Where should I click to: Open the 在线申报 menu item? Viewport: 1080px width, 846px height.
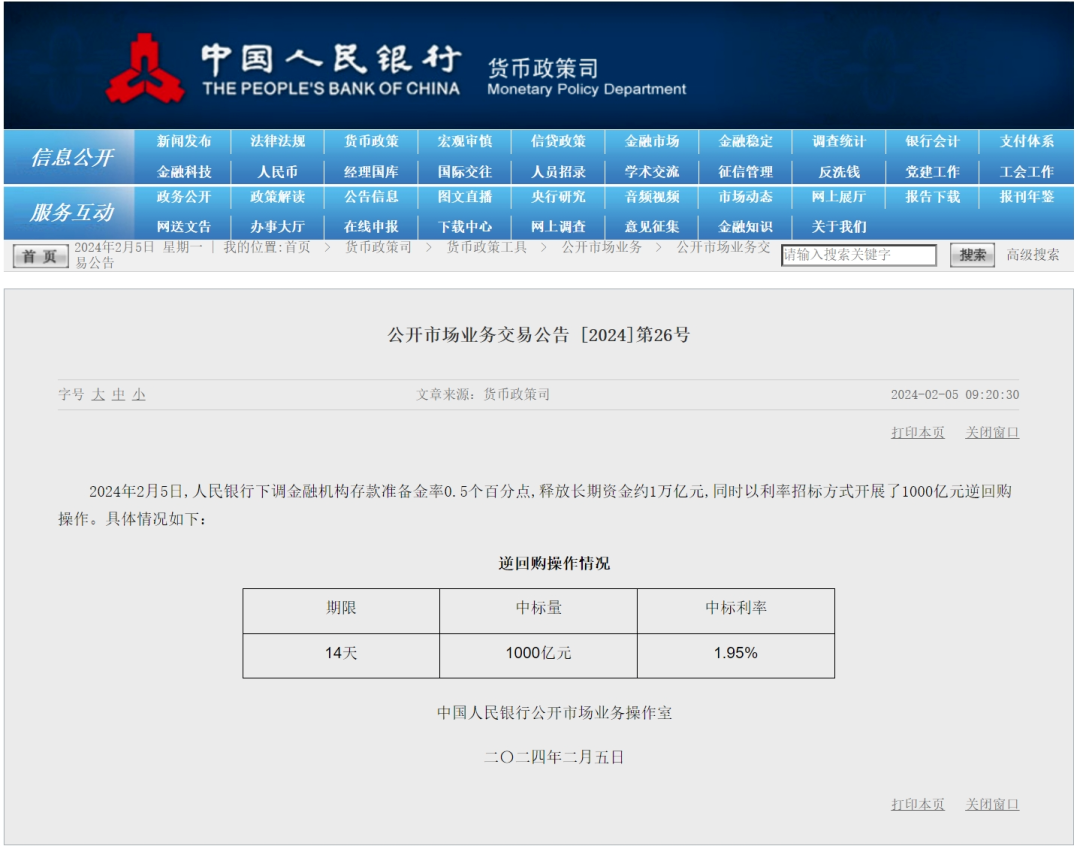[372, 227]
